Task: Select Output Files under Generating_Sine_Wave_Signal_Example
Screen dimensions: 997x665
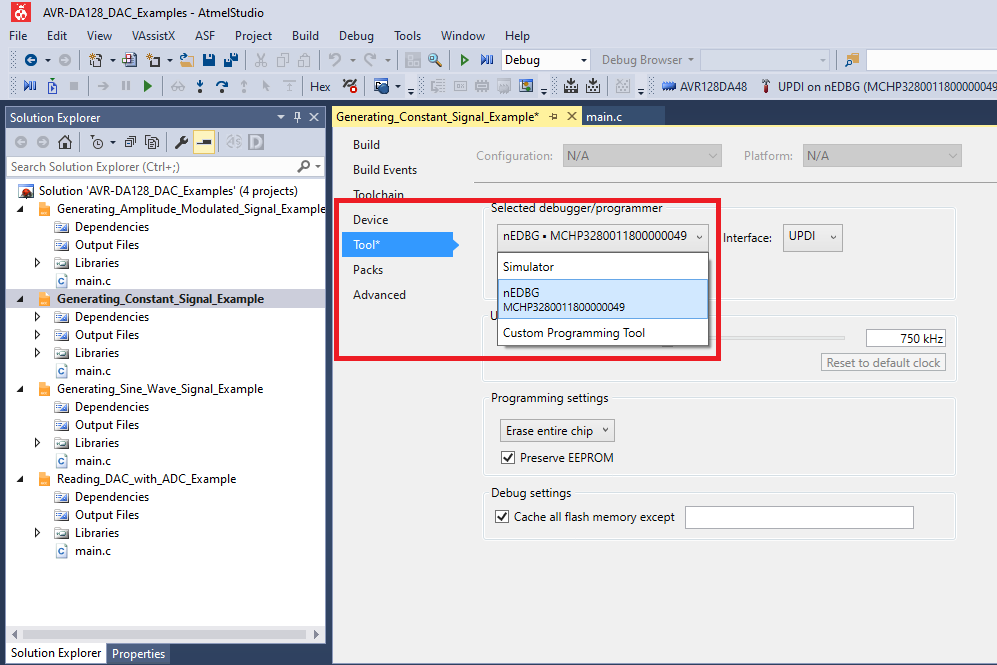Action: 107,425
